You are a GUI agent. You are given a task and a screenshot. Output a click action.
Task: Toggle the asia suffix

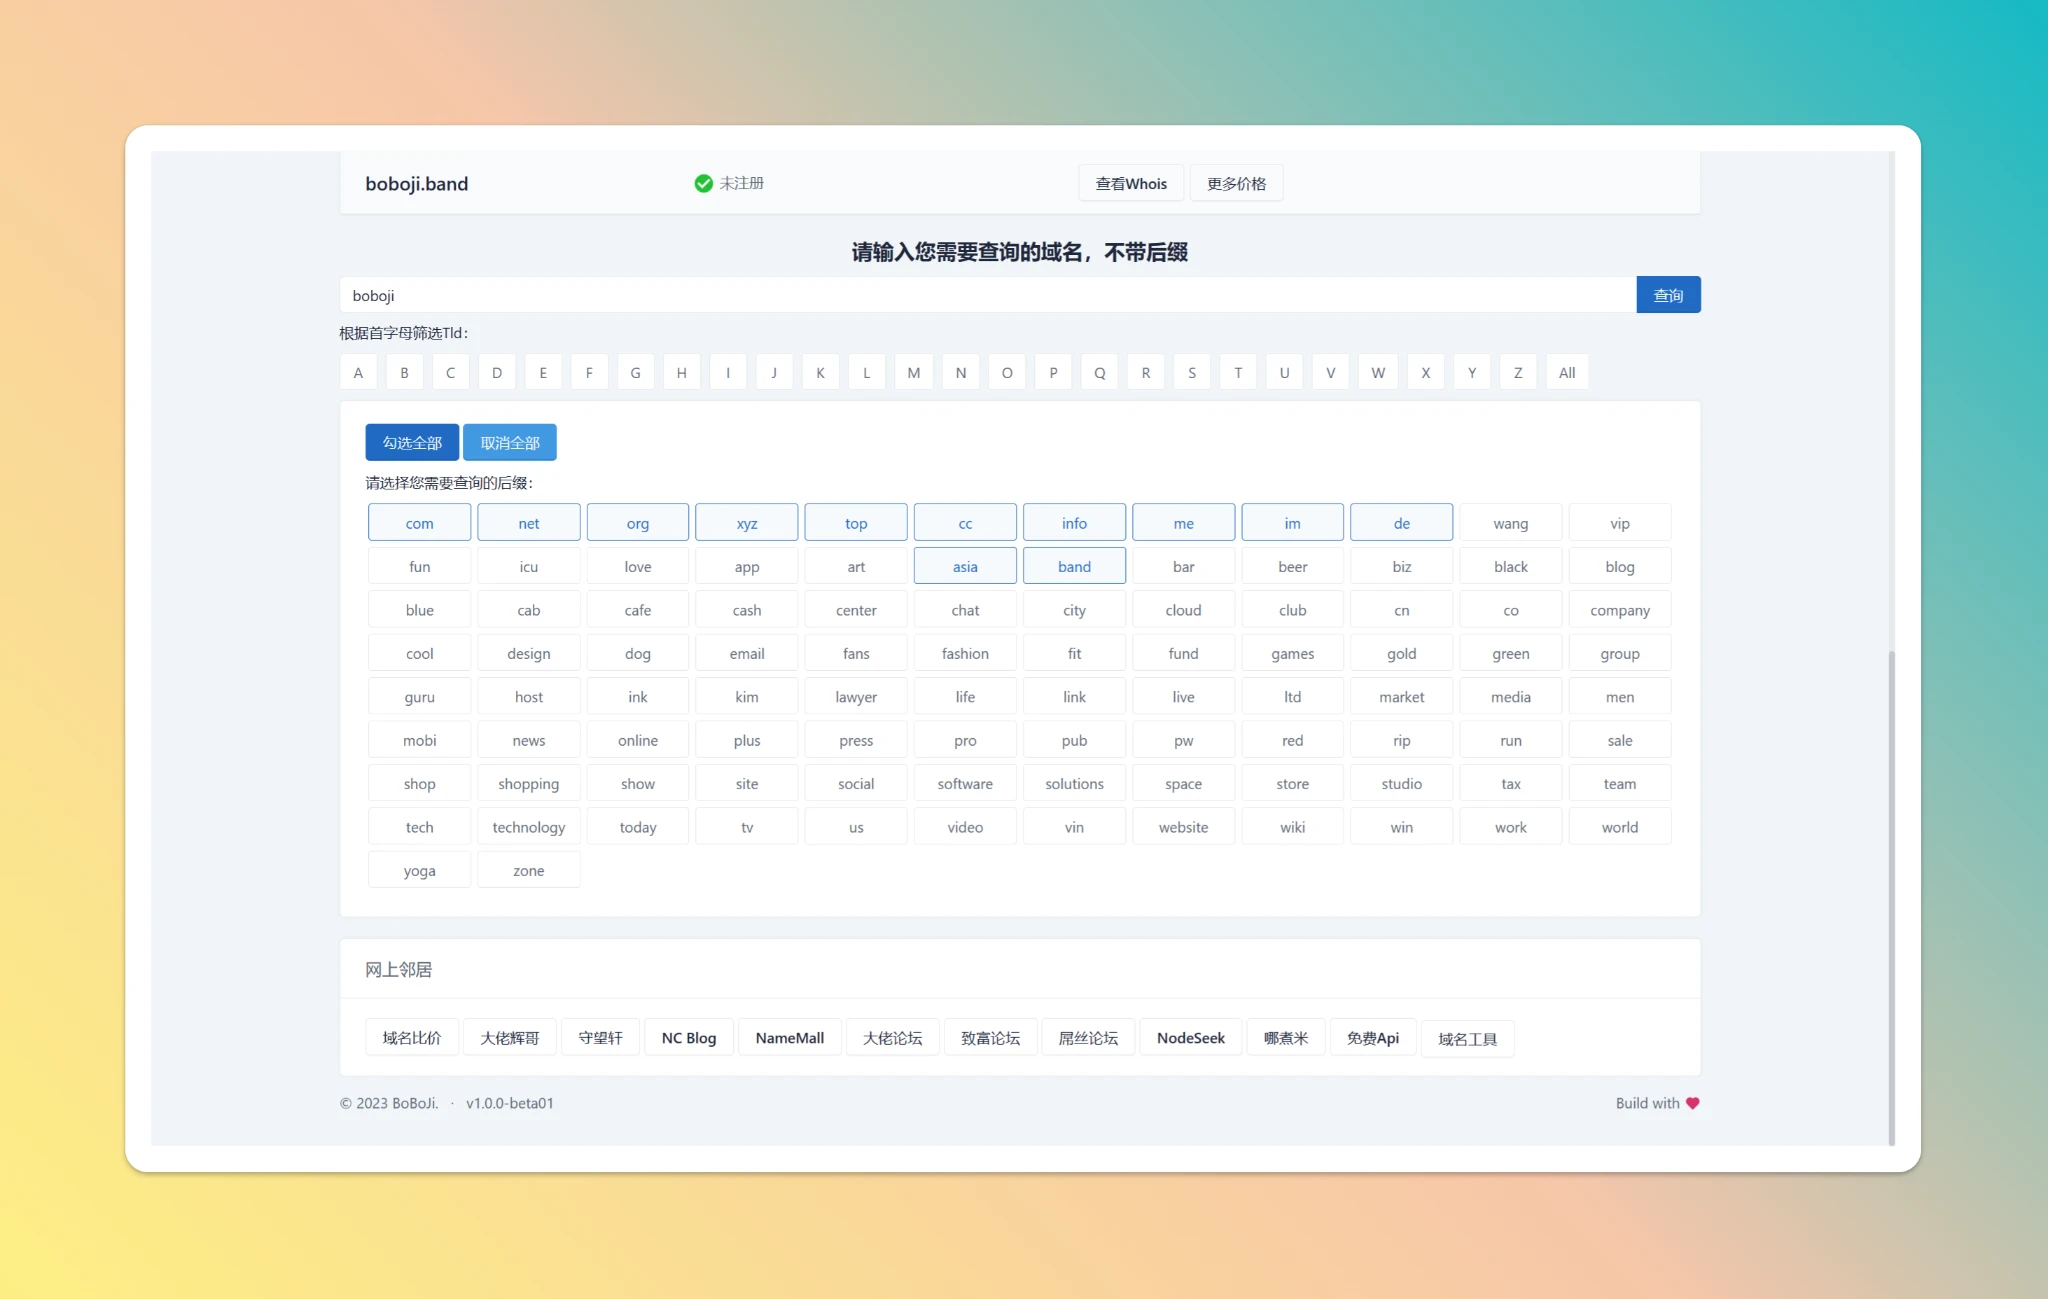coord(965,566)
